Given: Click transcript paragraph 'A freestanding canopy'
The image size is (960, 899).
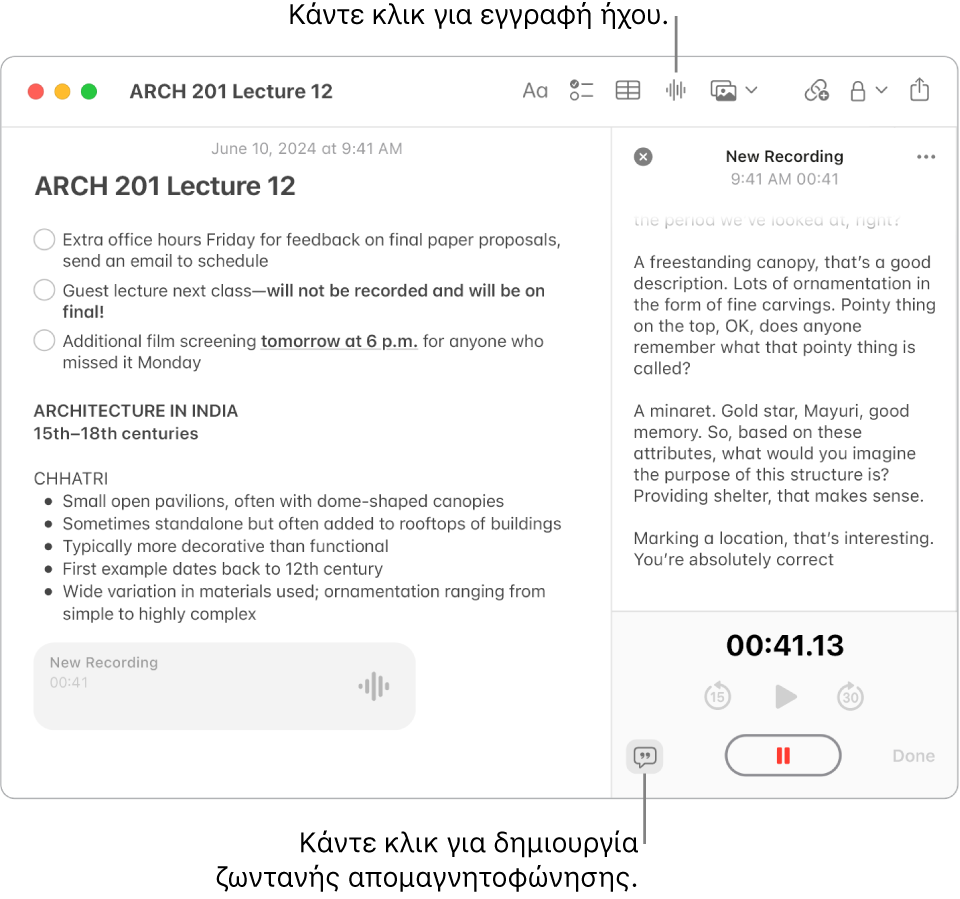Looking at the screenshot, I should [x=784, y=315].
